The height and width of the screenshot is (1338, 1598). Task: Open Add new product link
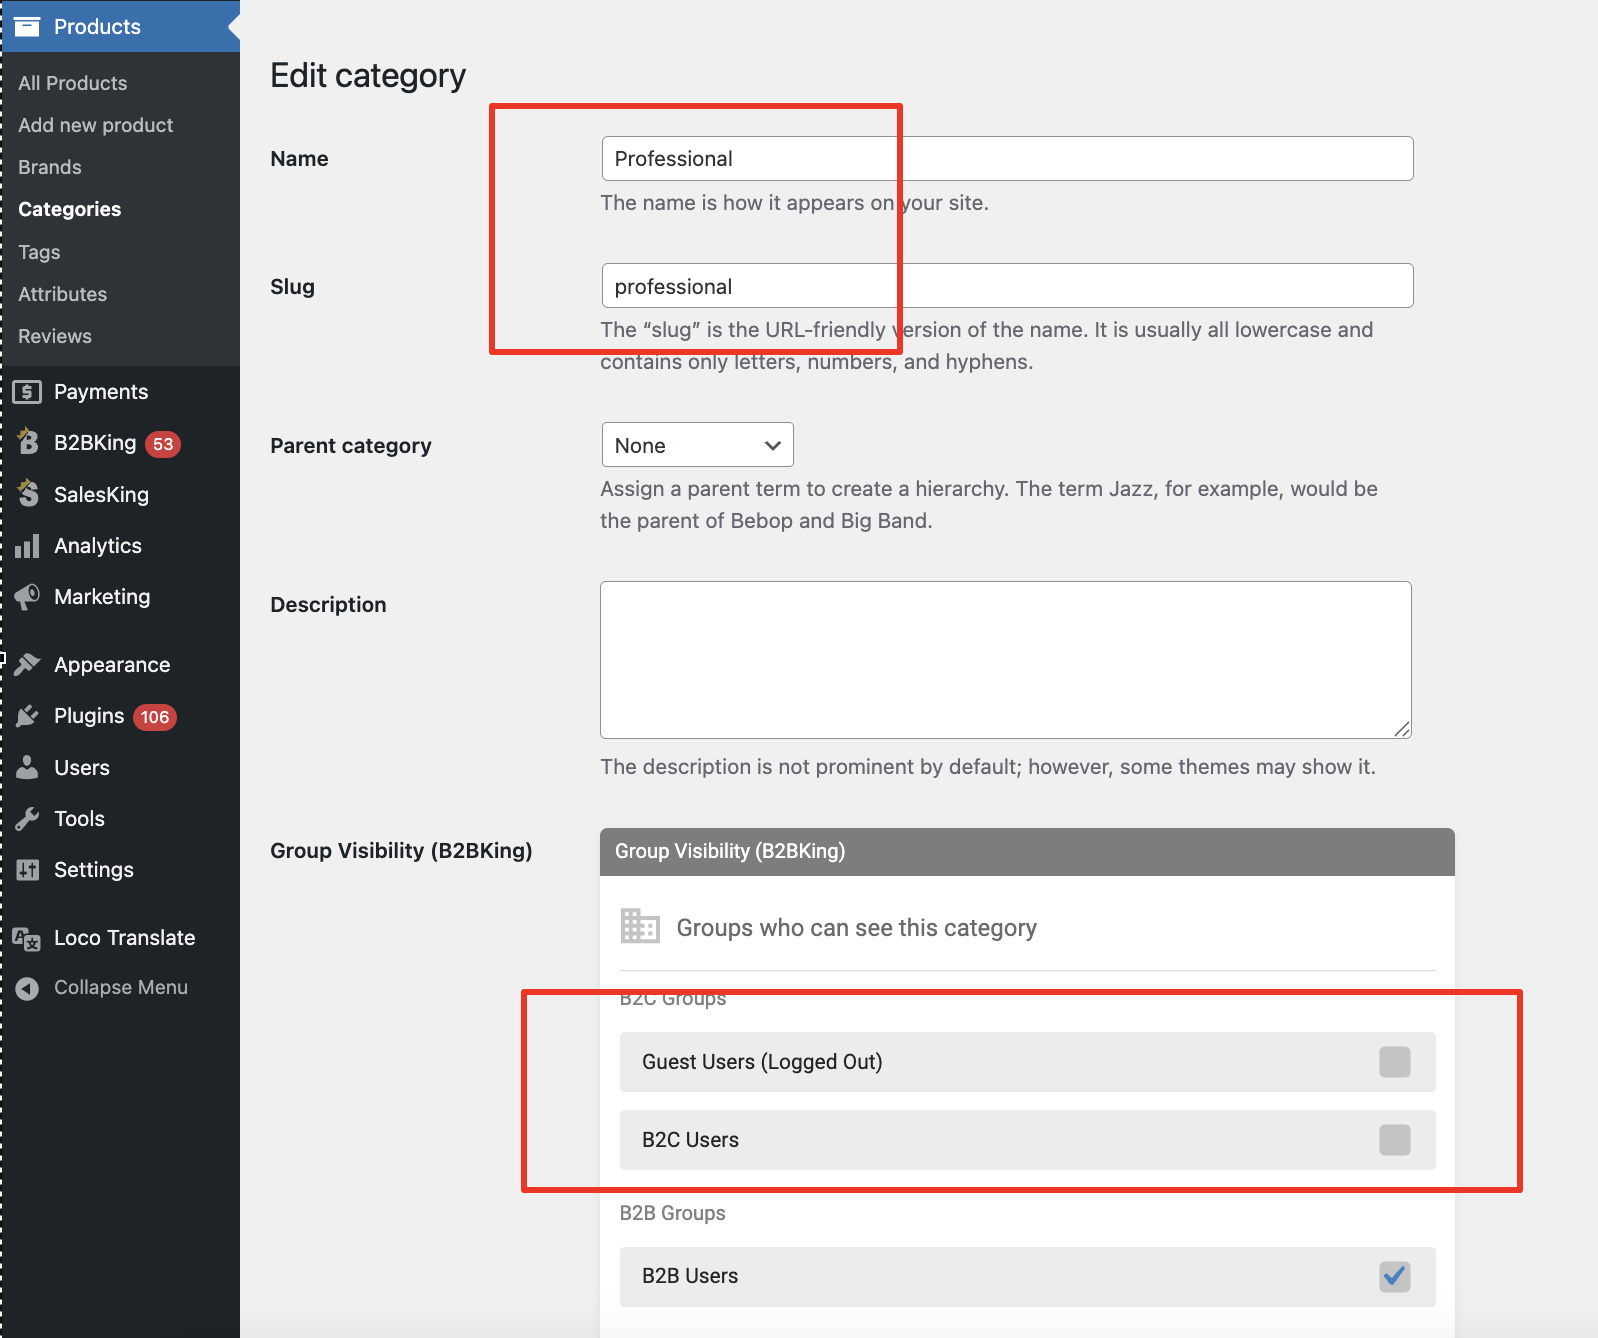click(x=95, y=125)
